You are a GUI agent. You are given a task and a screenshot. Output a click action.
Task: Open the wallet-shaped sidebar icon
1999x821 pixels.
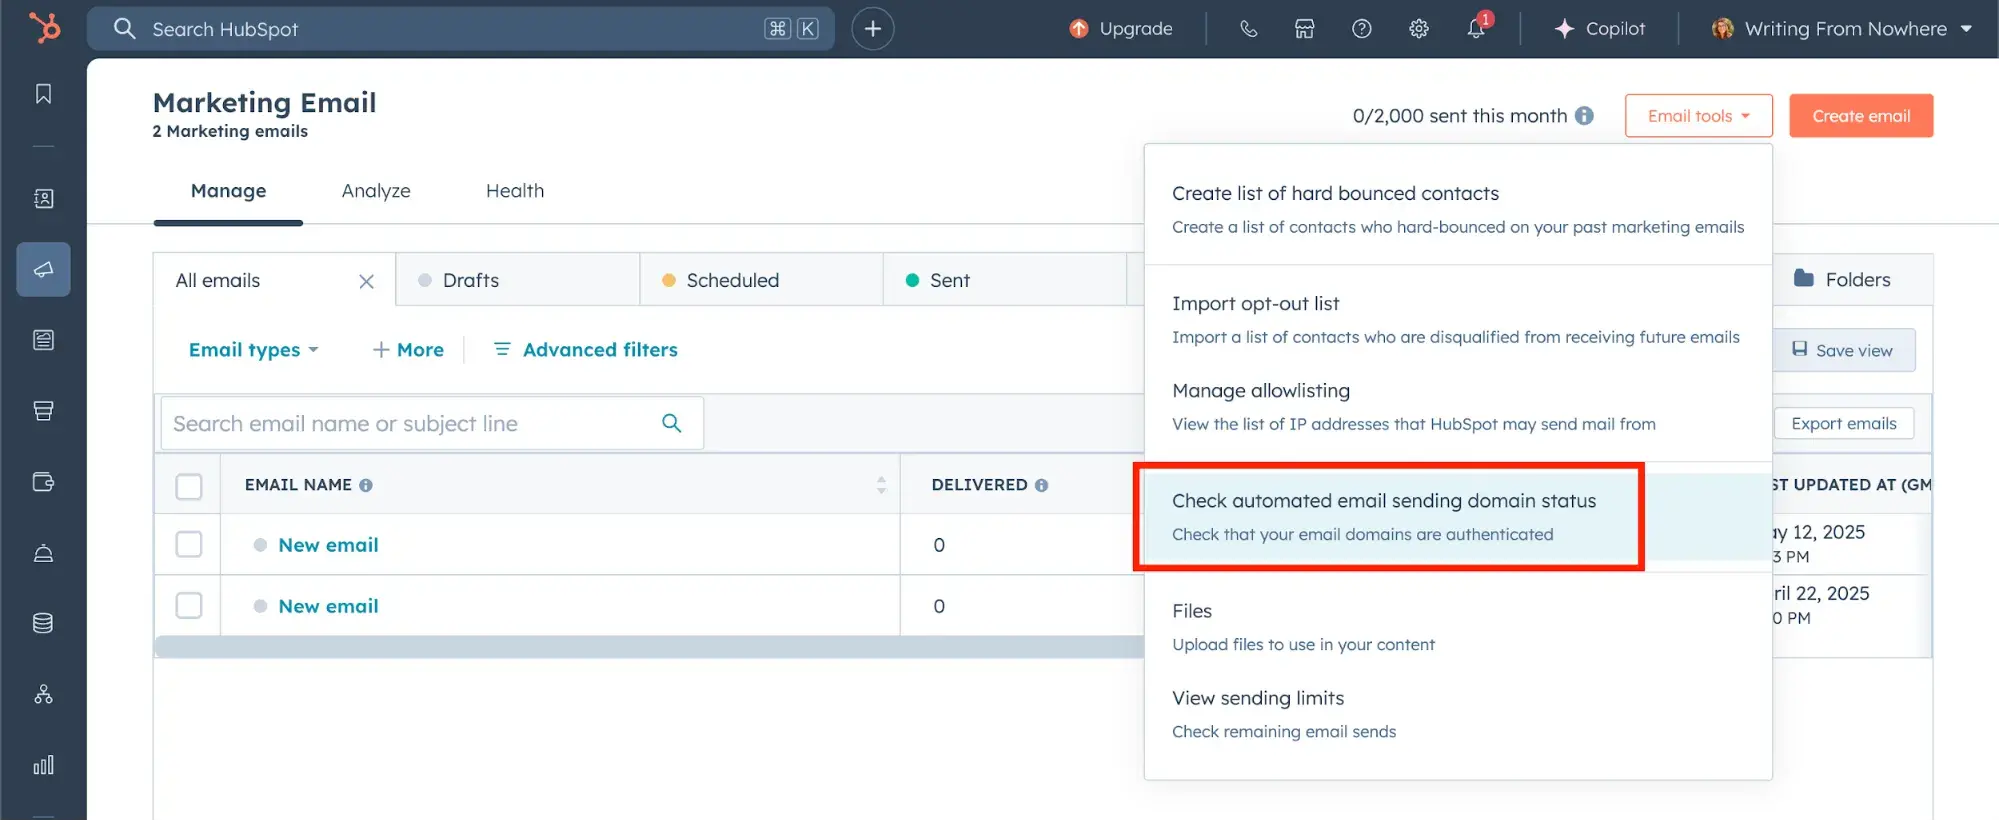43,482
